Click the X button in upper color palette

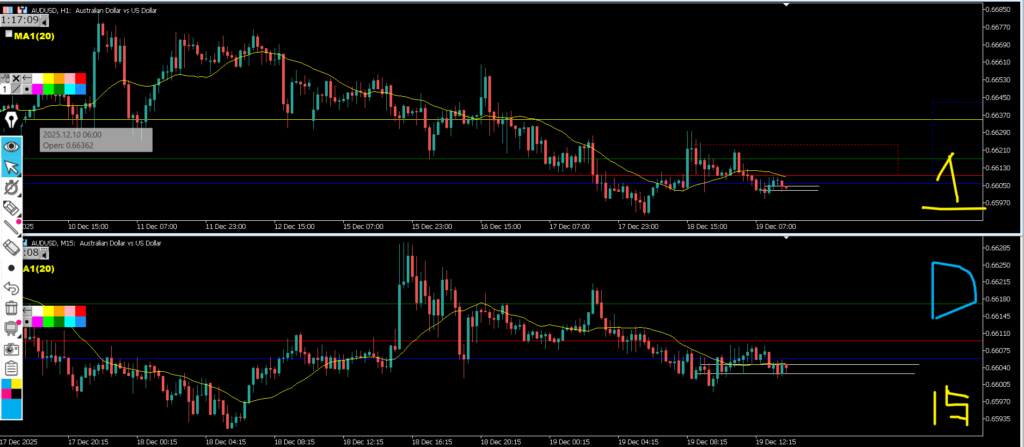15,78
